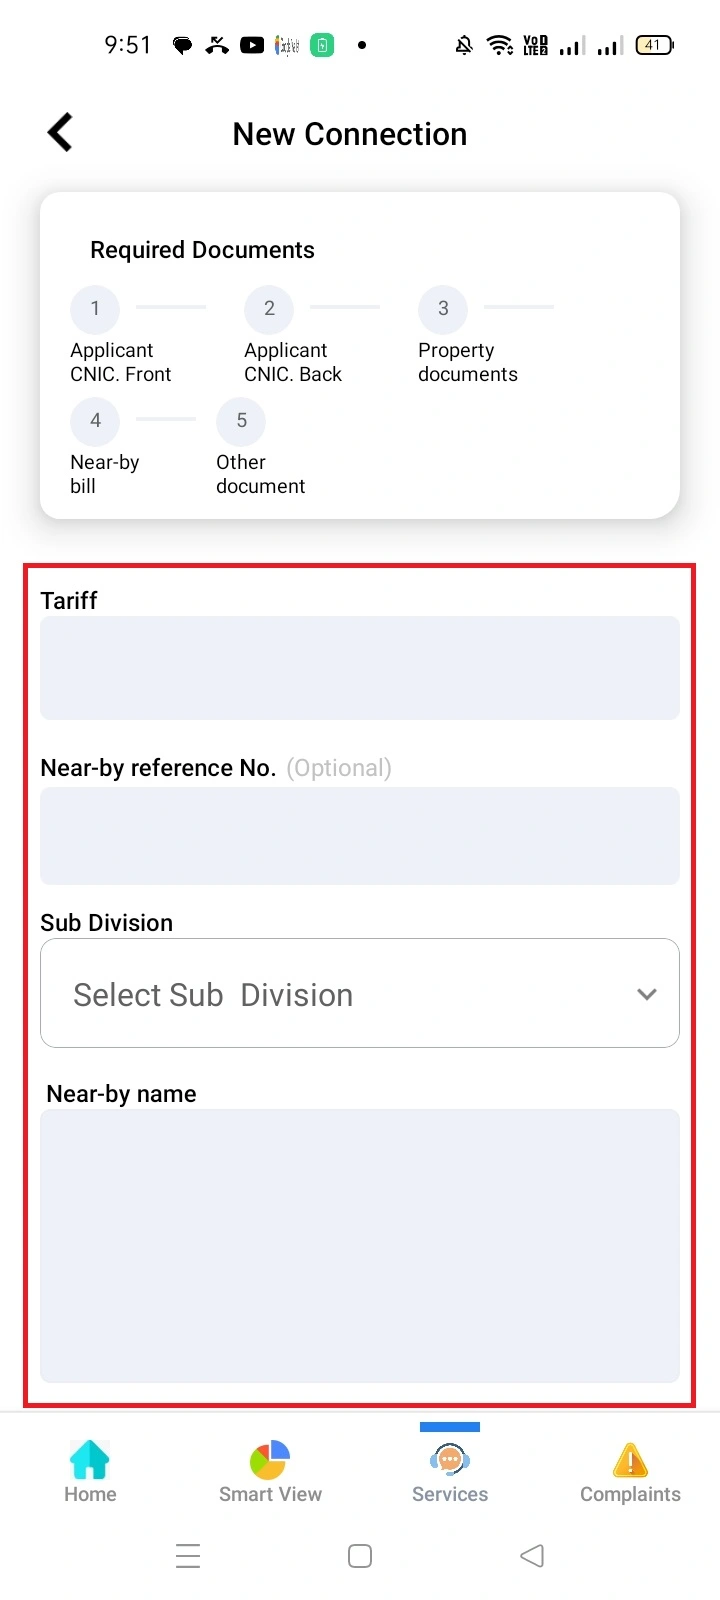
Task: Tap step 3 Property documents circle
Action: click(442, 309)
